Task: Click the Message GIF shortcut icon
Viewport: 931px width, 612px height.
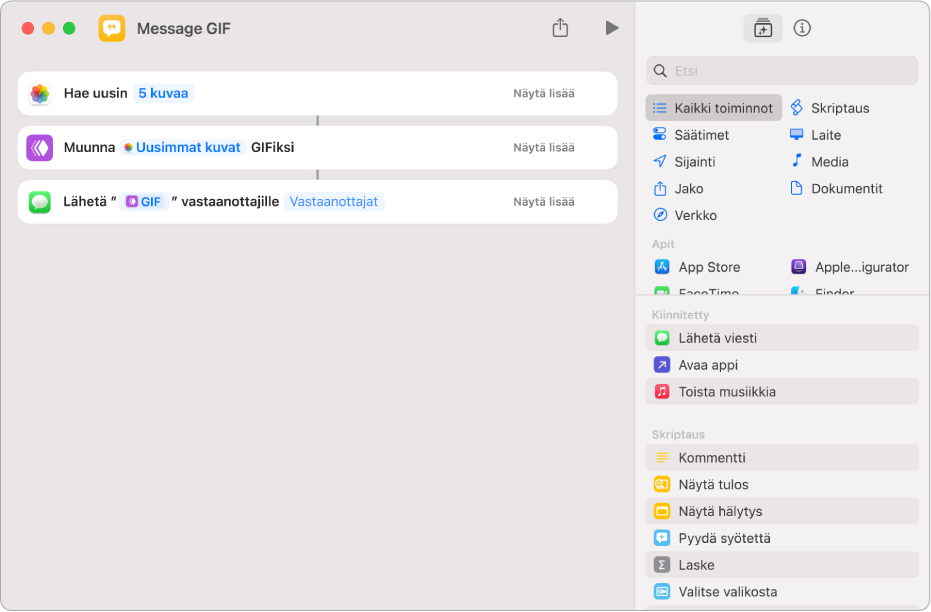Action: (x=112, y=28)
